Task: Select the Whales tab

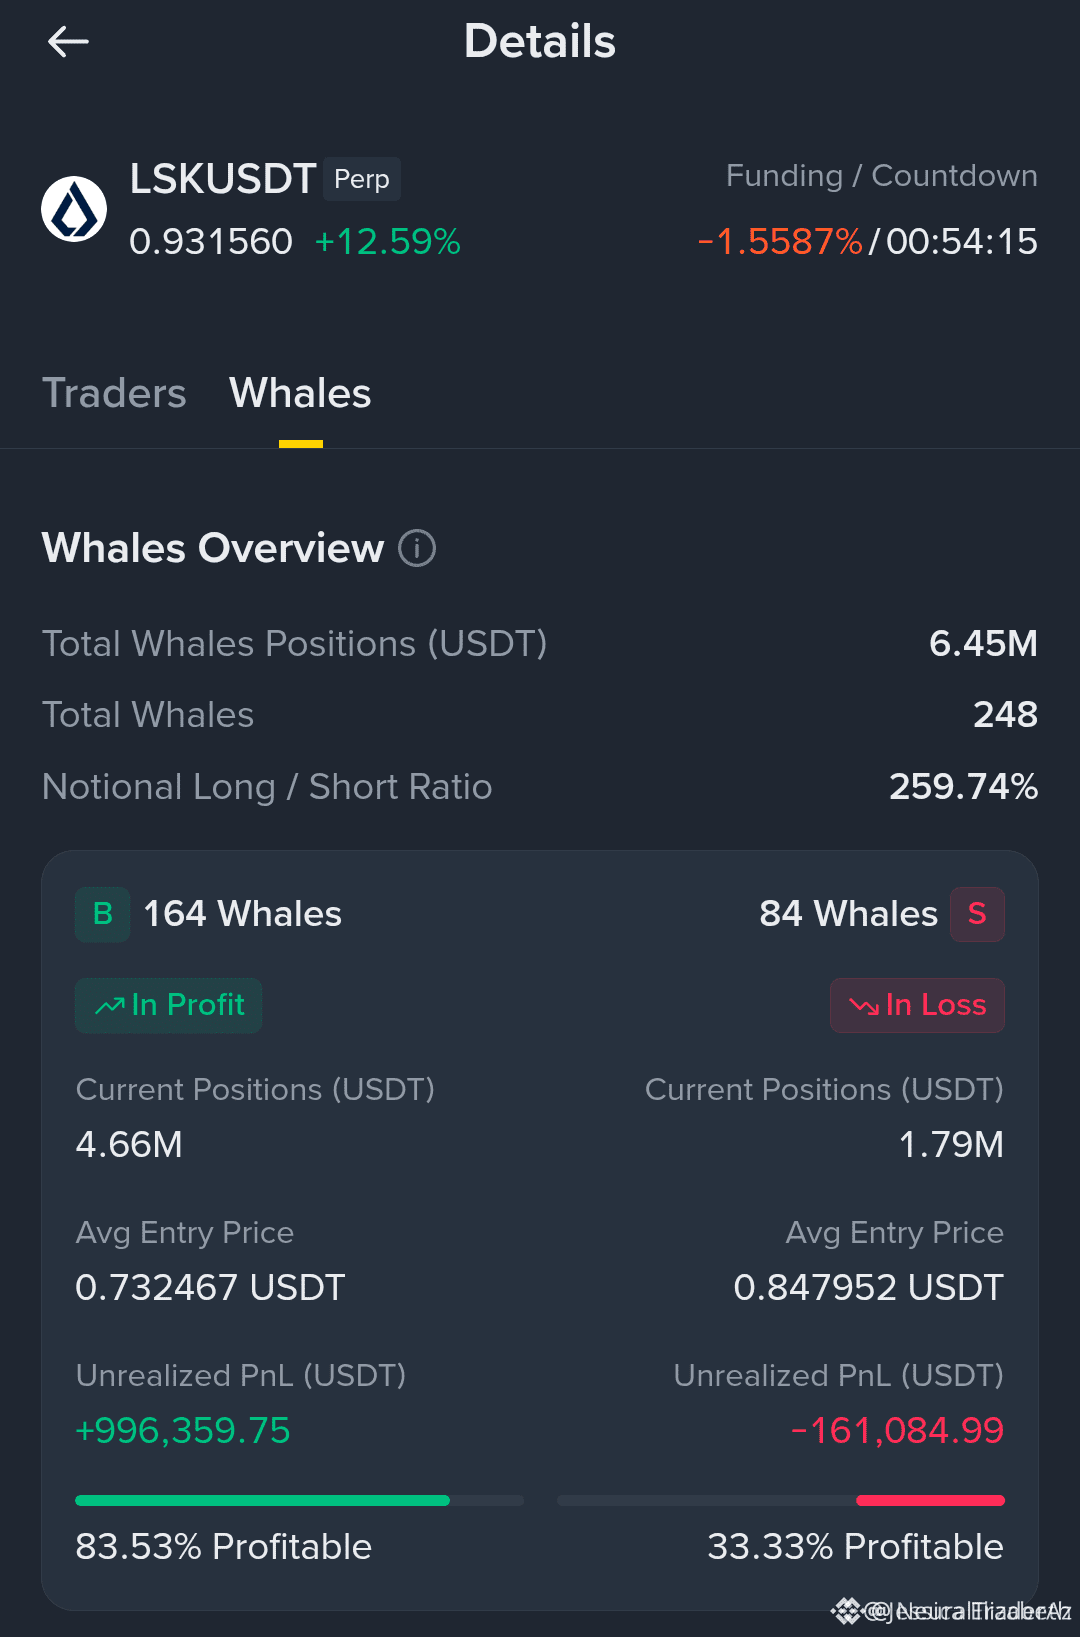Action: click(300, 393)
